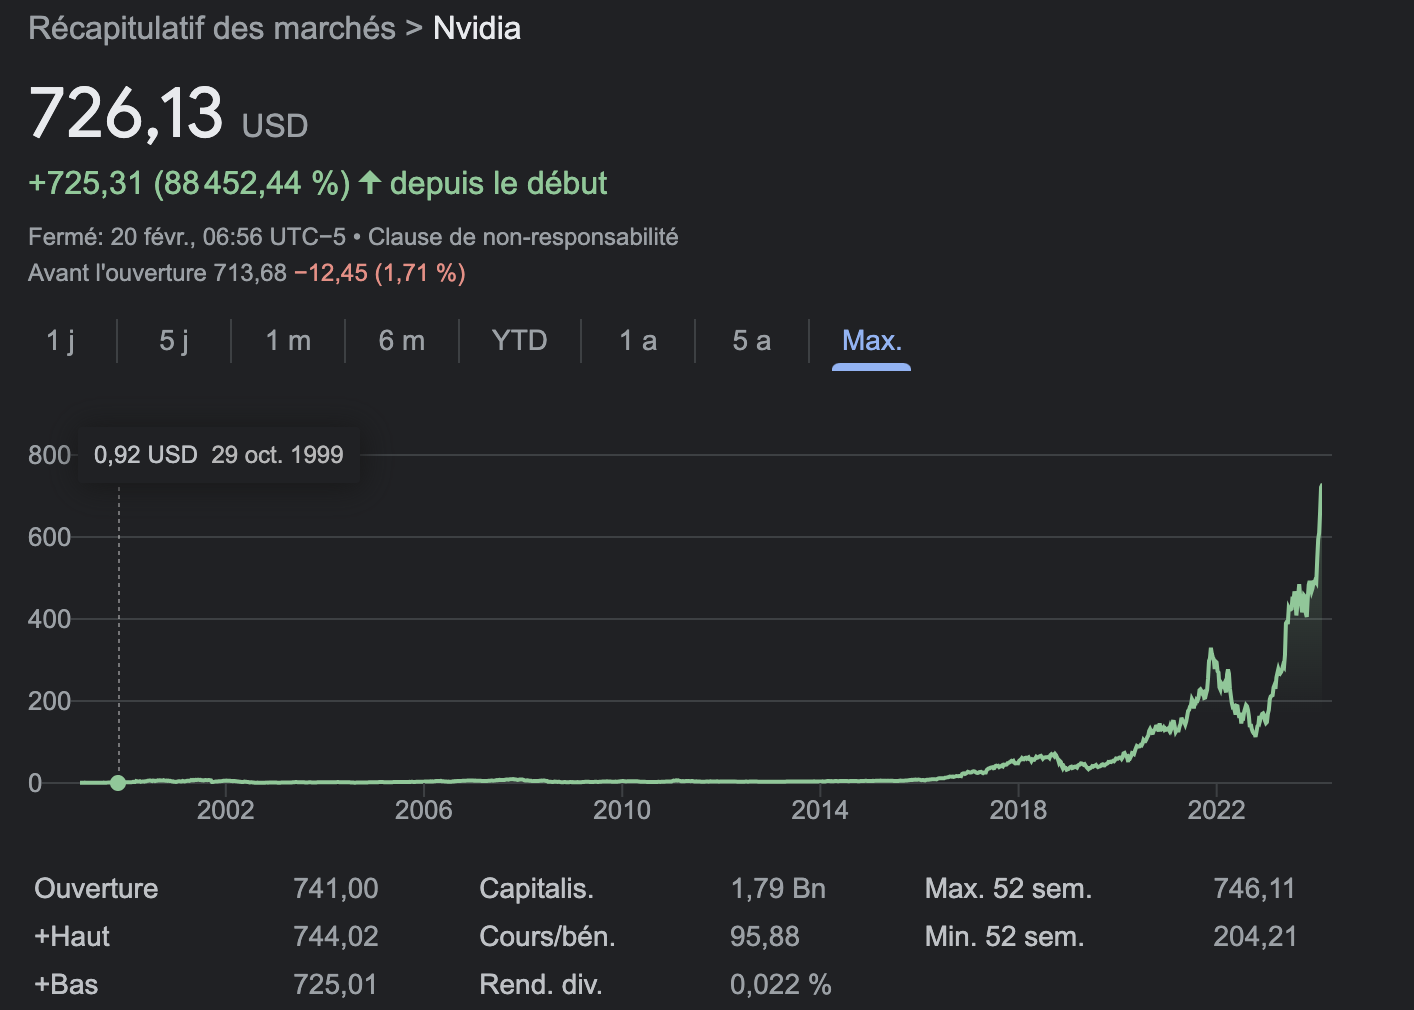
Task: Open the Clause de non-responsabilité link
Action: (523, 237)
